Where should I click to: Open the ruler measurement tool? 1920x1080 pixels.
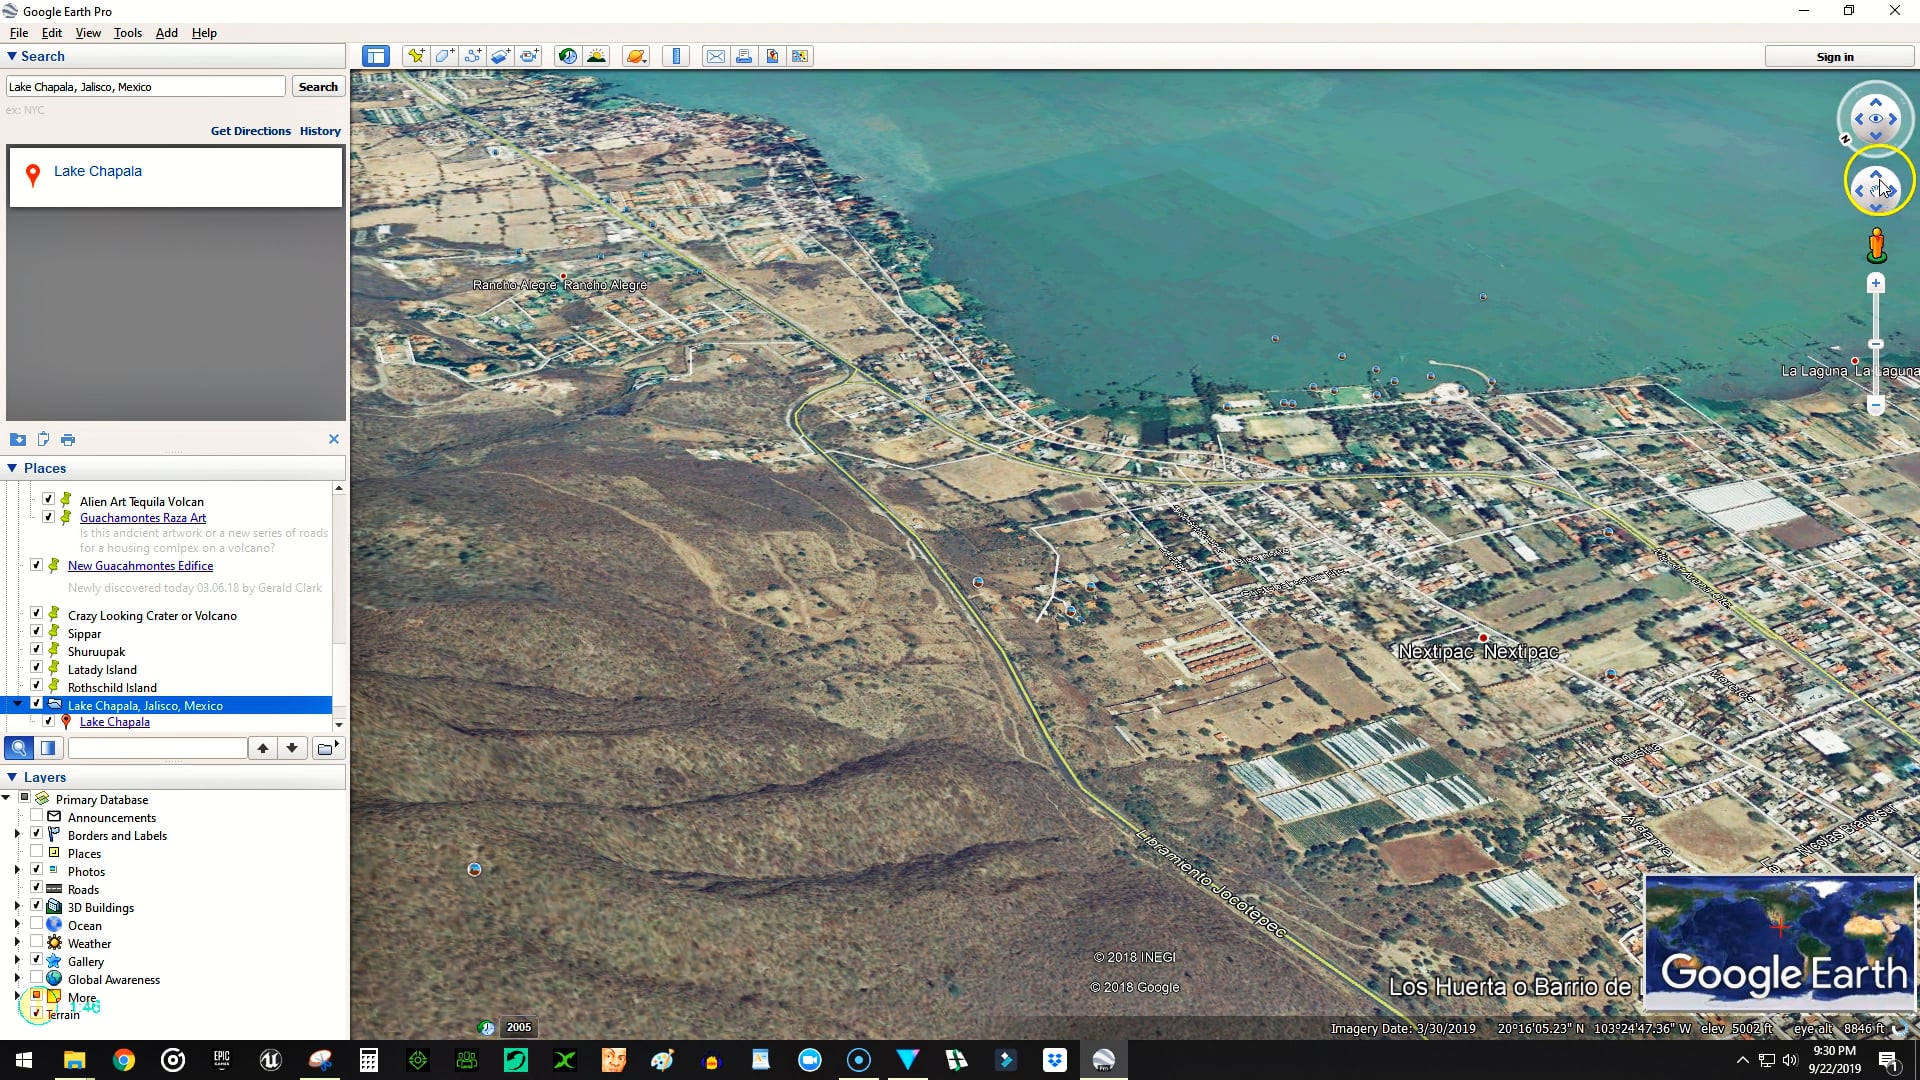click(676, 56)
